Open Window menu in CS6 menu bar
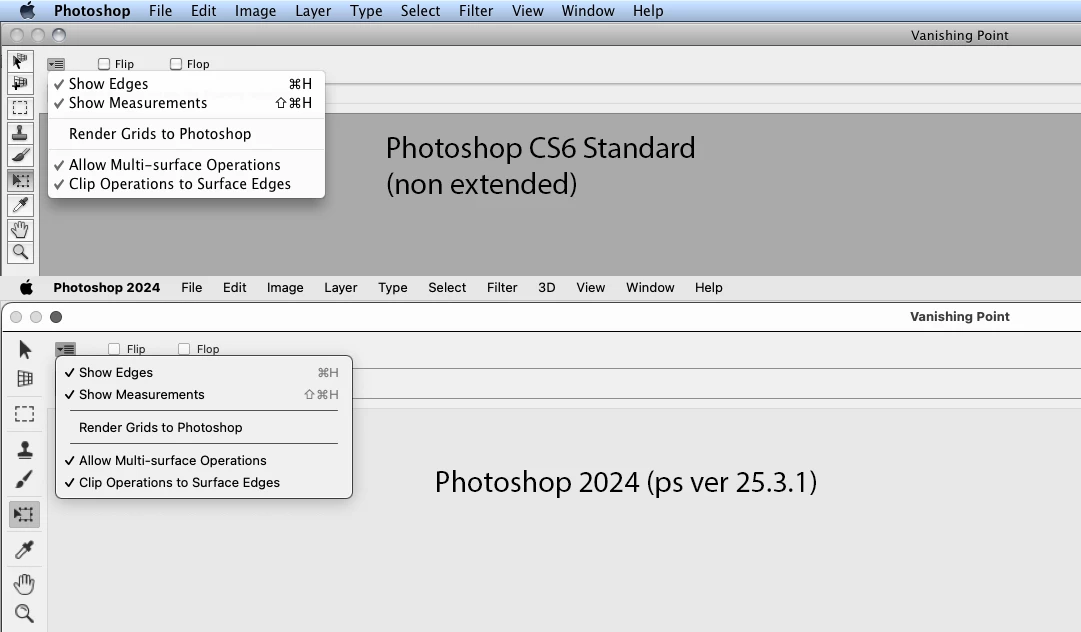 pos(588,11)
